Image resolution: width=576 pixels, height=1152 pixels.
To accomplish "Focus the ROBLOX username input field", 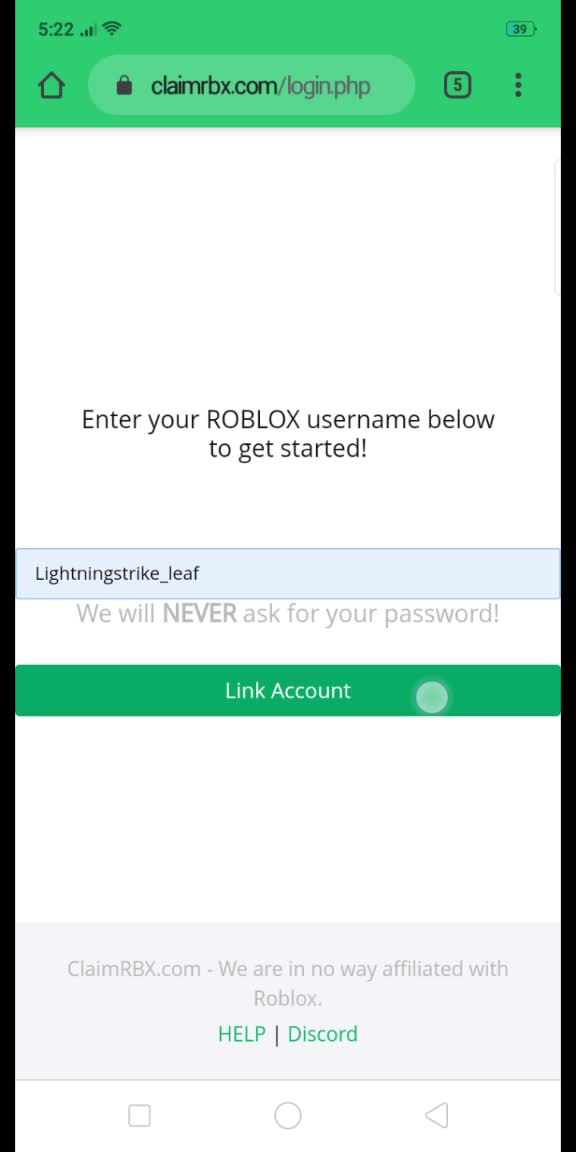I will pos(288,574).
